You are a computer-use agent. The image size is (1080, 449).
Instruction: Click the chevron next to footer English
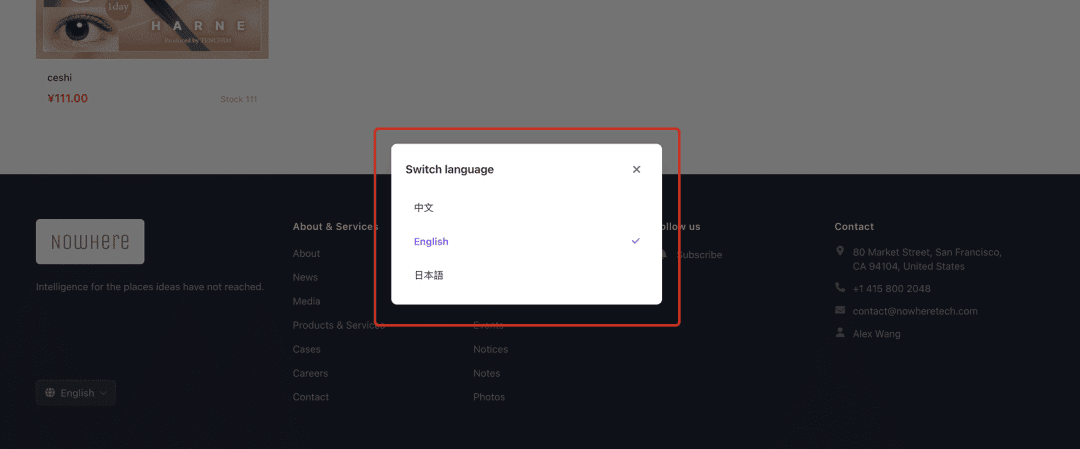click(x=103, y=393)
